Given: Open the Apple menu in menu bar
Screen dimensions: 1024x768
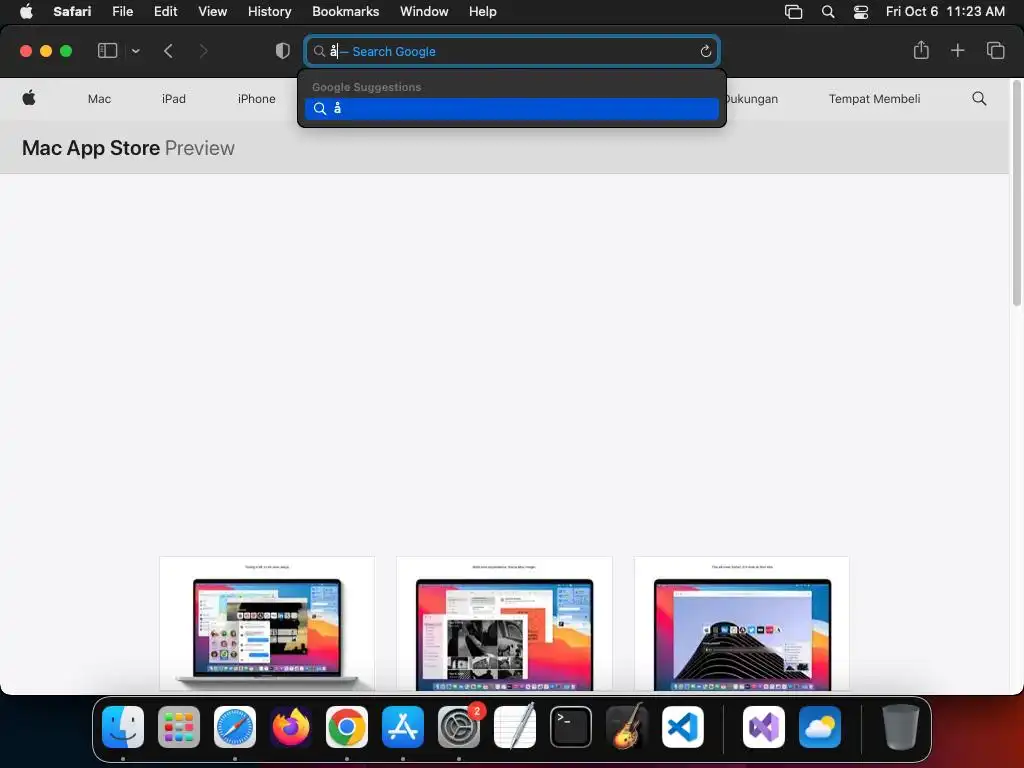Looking at the screenshot, I should (26, 11).
